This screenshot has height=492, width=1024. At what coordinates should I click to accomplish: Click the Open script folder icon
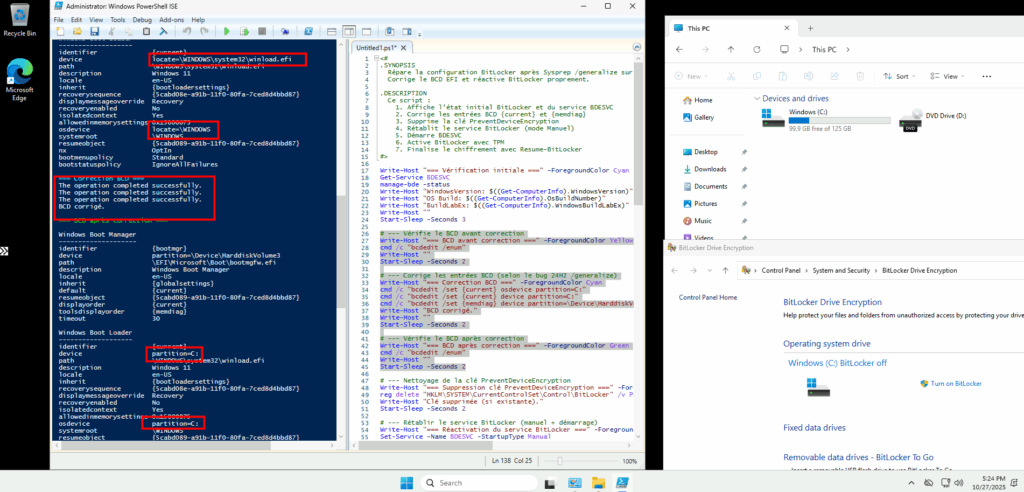(x=76, y=32)
